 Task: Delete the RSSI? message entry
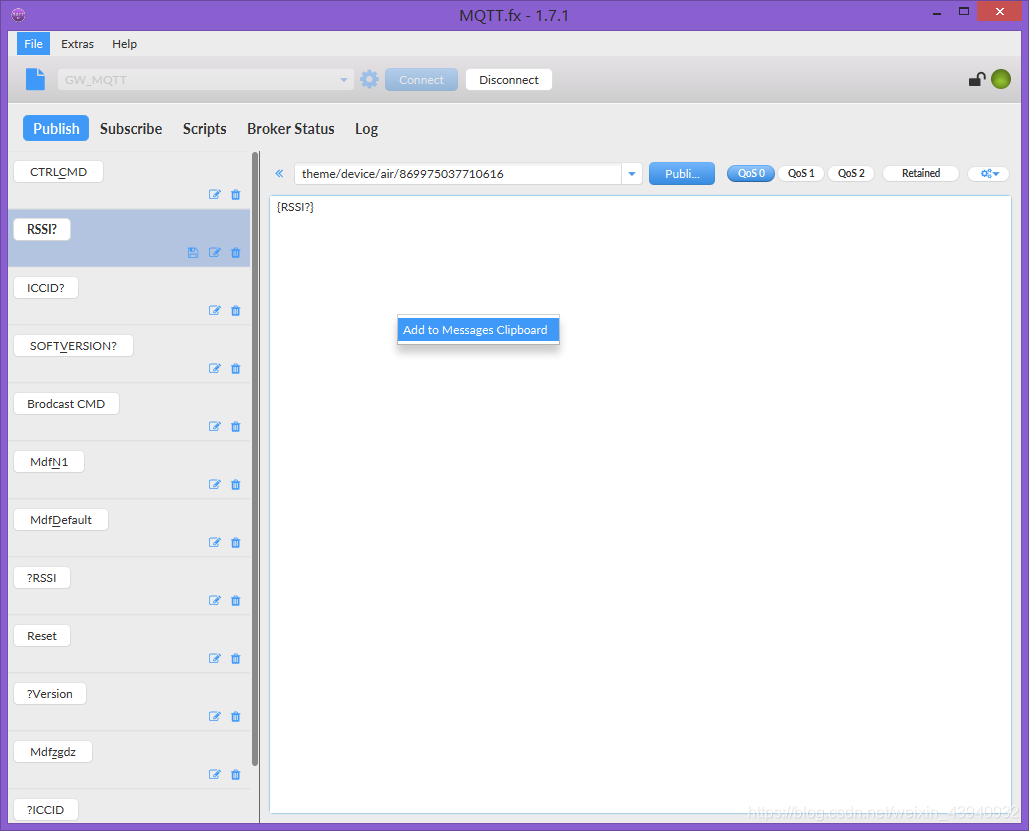[x=236, y=253]
